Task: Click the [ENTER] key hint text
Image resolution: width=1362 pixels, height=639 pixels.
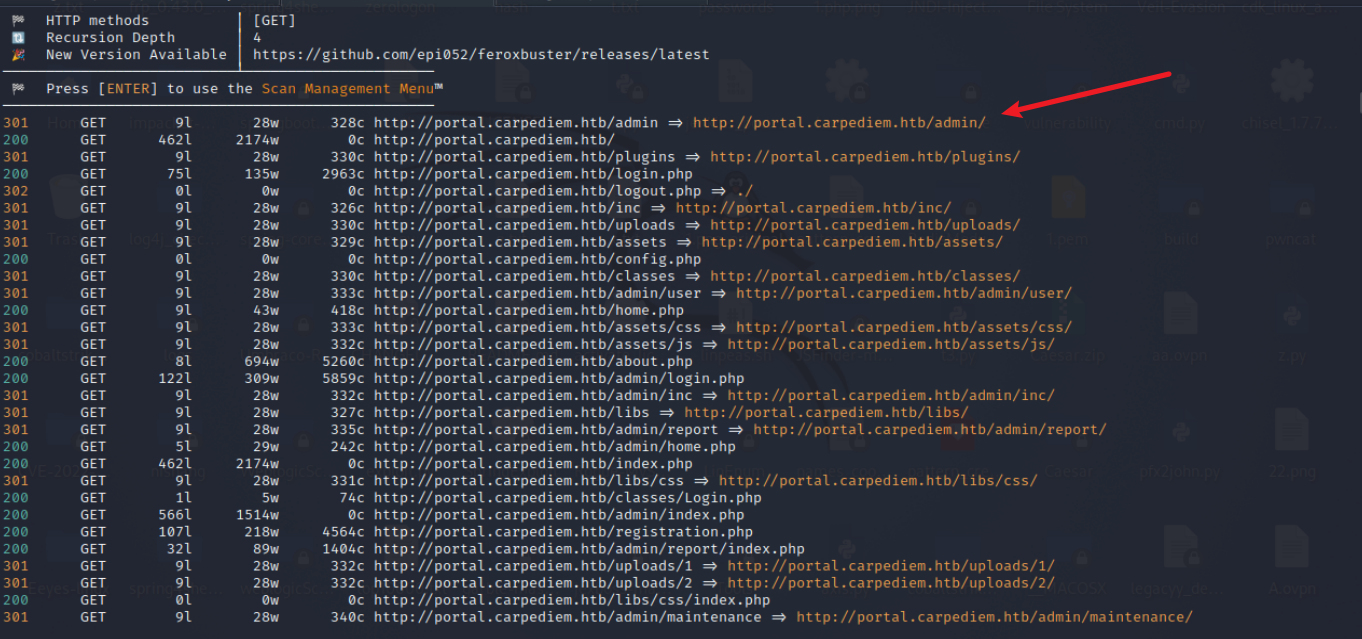Action: coord(128,88)
